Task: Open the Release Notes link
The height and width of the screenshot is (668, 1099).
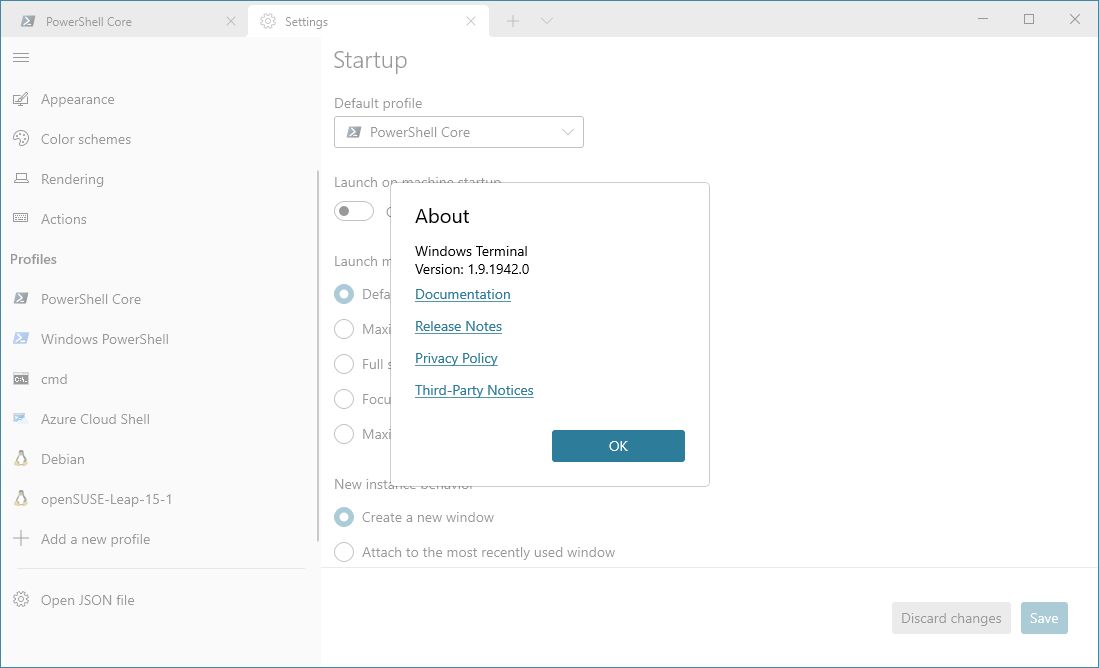Action: coord(458,326)
